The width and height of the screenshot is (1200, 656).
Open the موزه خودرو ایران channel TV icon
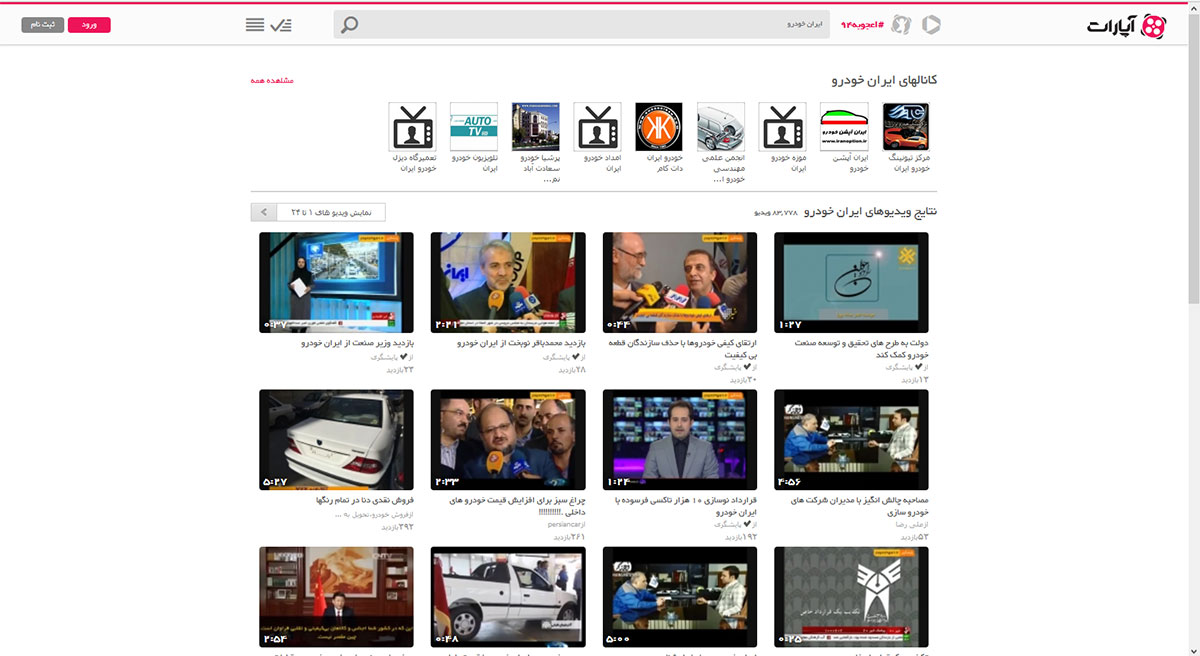click(x=782, y=127)
